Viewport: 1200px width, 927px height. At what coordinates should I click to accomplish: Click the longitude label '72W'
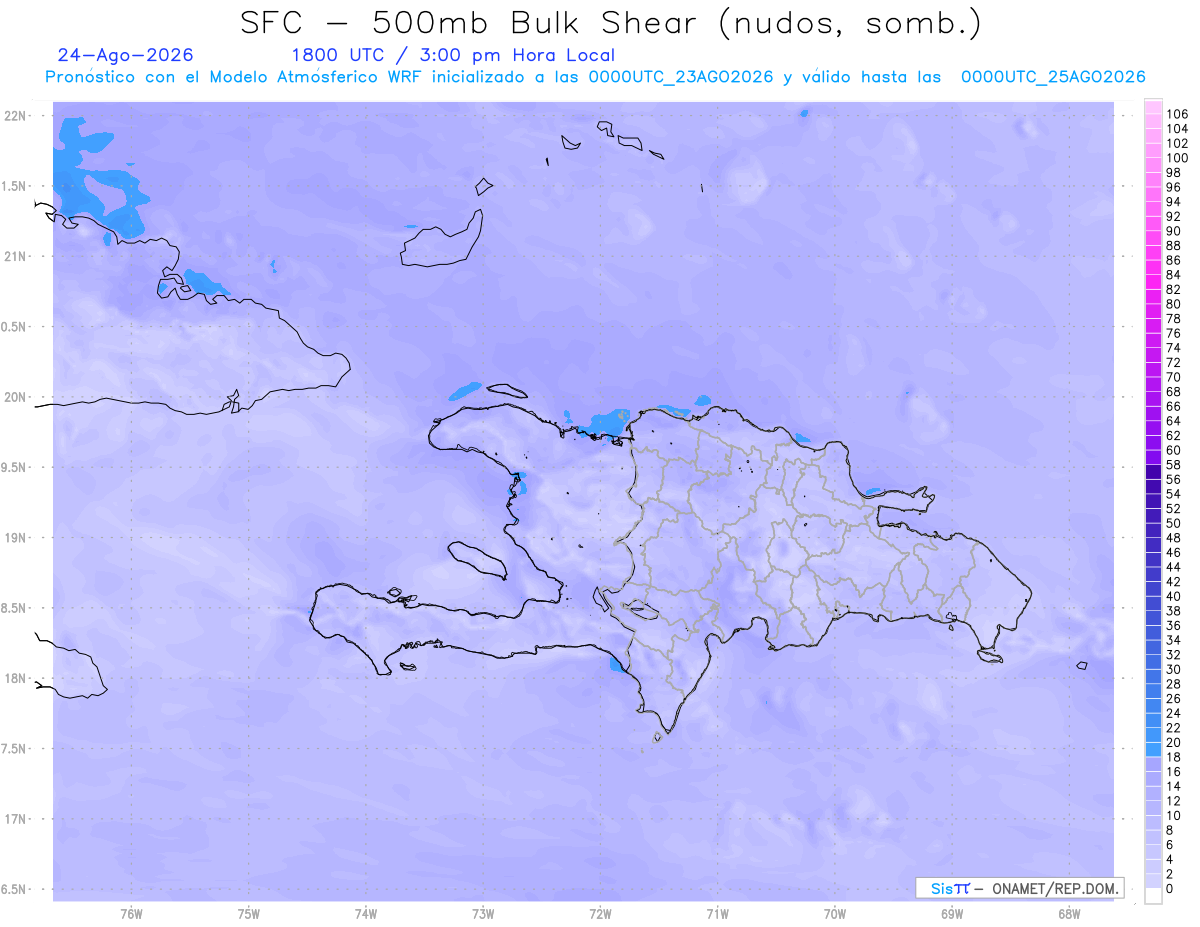click(x=600, y=914)
